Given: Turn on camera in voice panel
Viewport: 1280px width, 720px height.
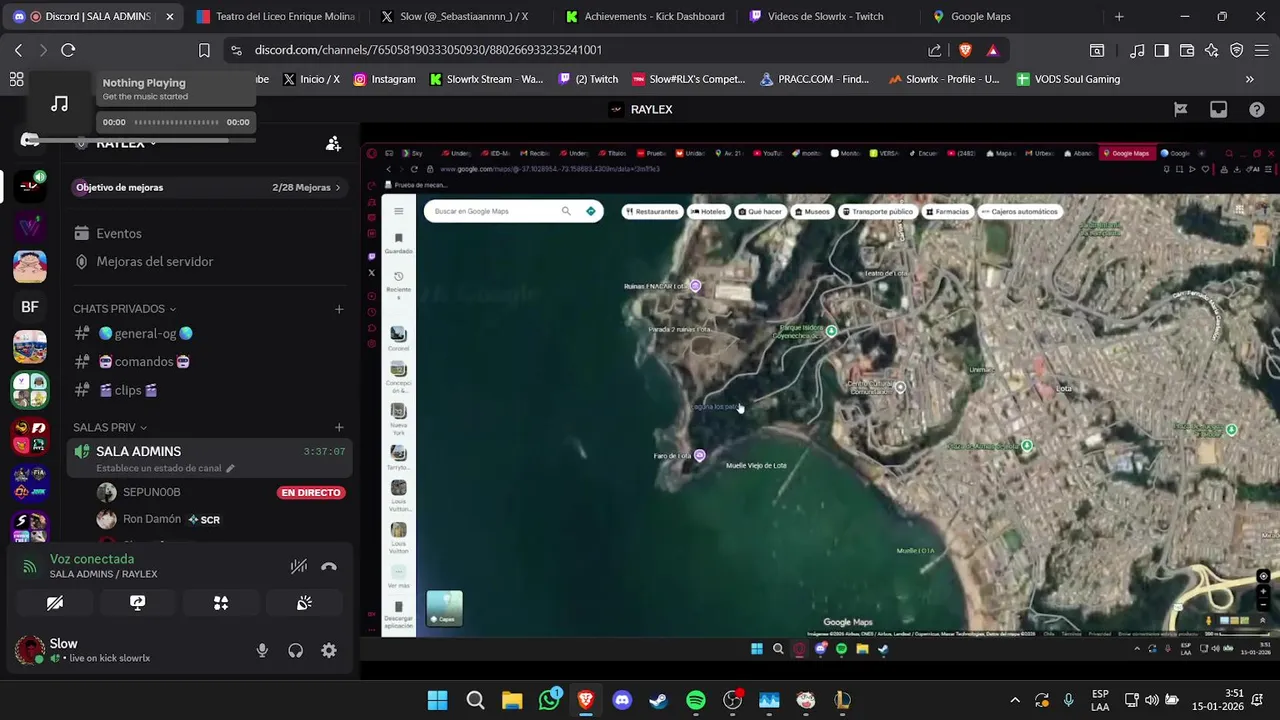Looking at the screenshot, I should click(x=55, y=603).
